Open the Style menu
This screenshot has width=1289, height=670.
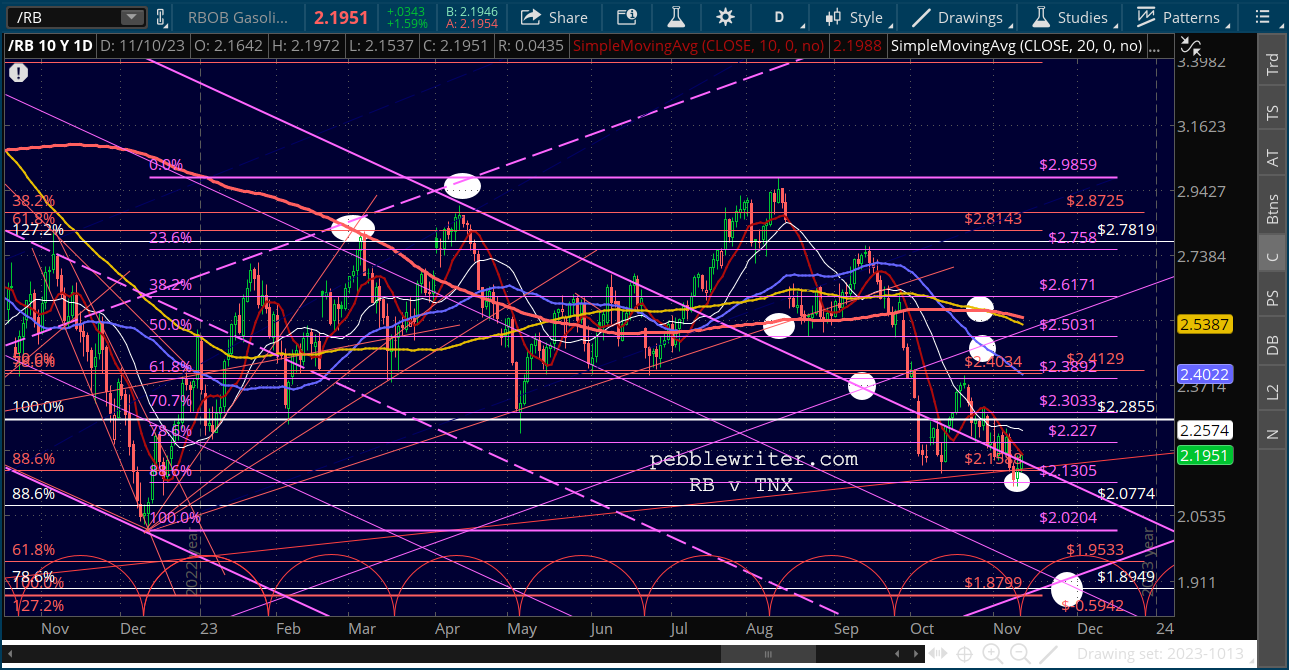coord(854,17)
